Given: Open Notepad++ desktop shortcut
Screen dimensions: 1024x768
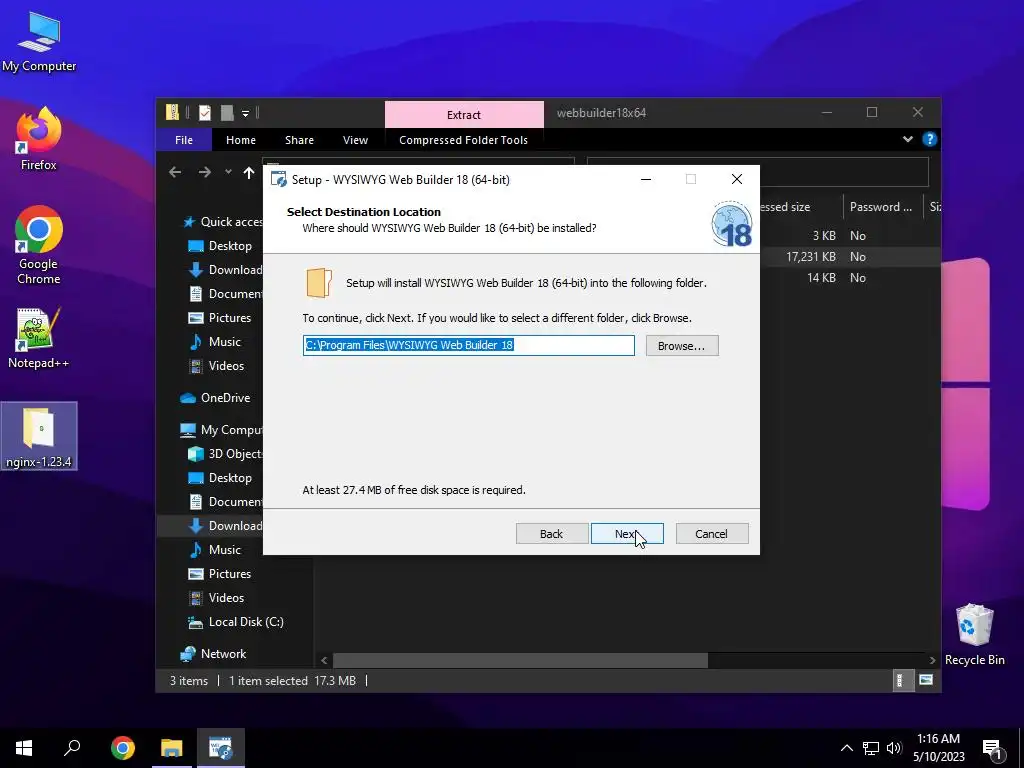Looking at the screenshot, I should pyautogui.click(x=39, y=338).
